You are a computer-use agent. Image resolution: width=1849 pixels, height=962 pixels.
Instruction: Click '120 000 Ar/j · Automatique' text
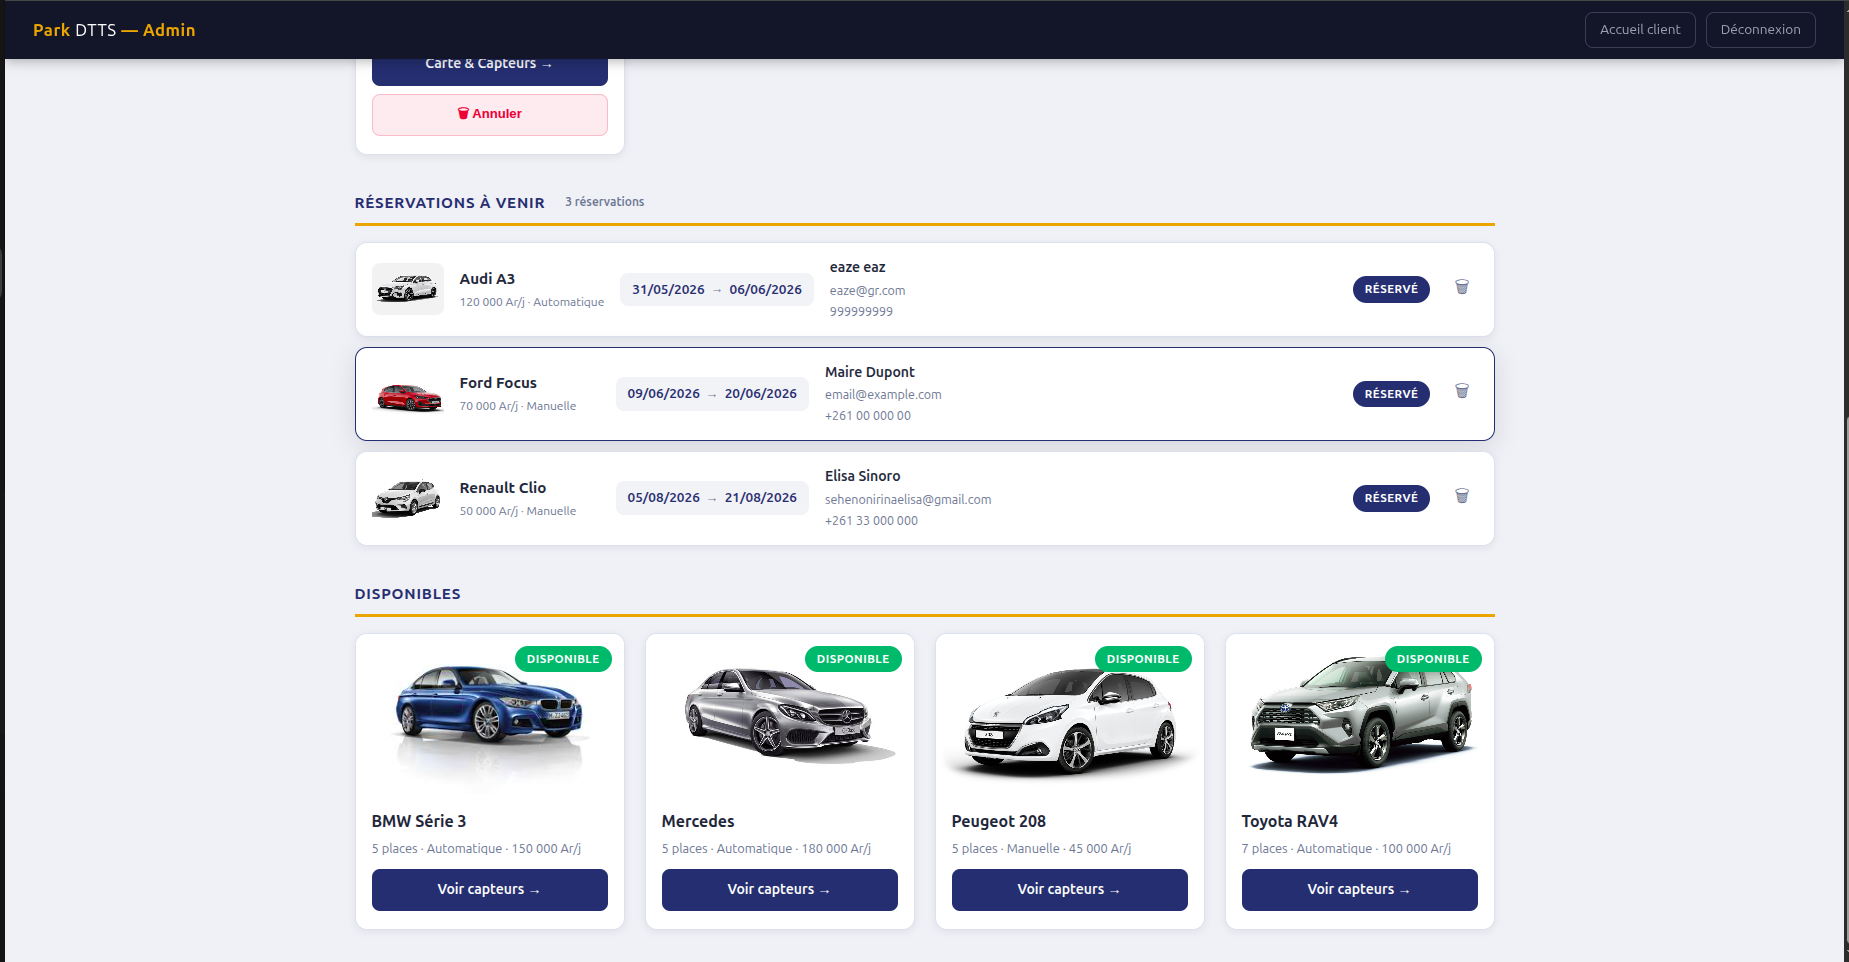[x=532, y=302]
